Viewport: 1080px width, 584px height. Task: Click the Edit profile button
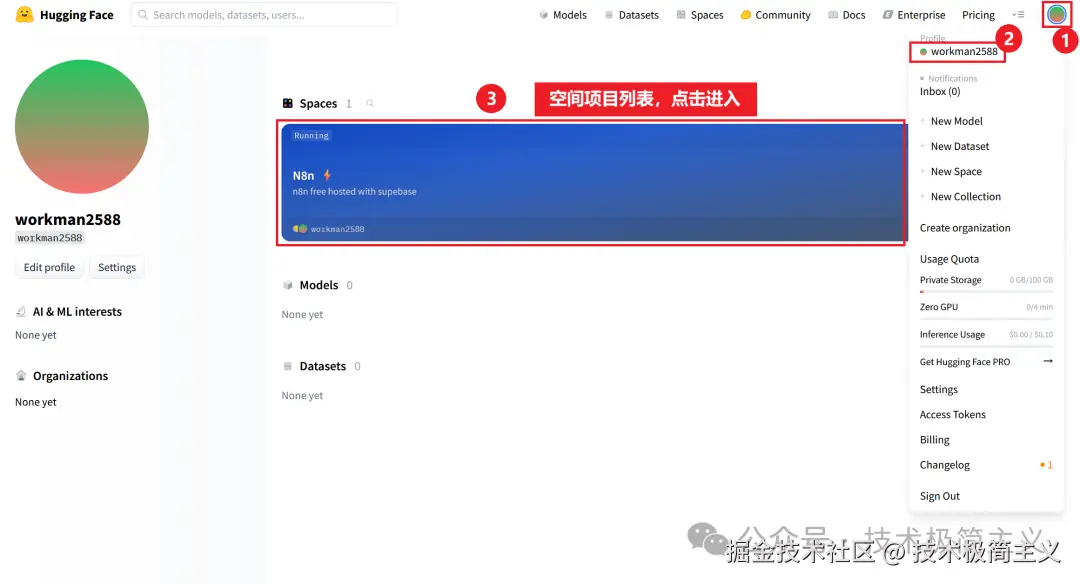click(x=49, y=267)
